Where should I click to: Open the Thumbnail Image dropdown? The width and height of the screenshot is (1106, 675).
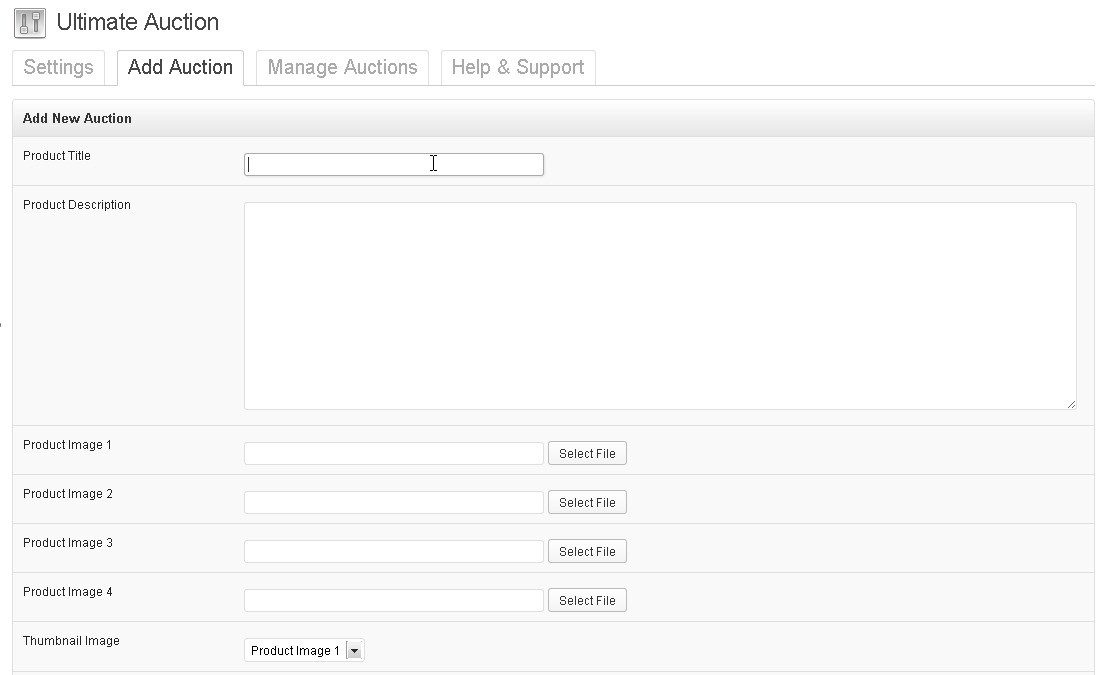(x=304, y=650)
